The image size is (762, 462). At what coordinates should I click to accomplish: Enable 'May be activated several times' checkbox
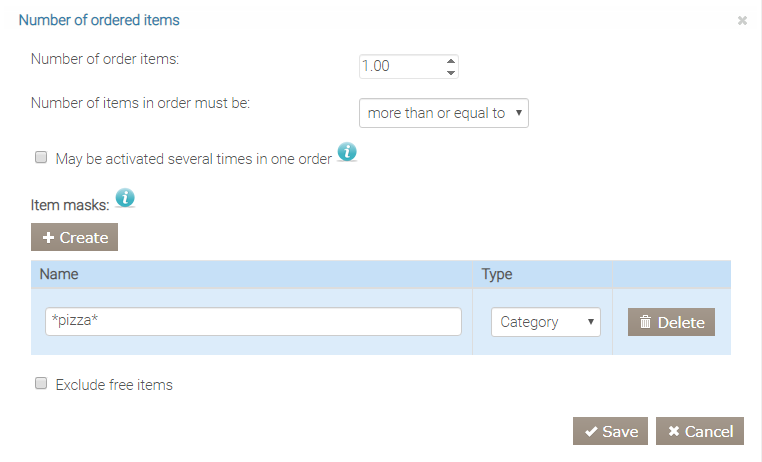click(x=41, y=157)
